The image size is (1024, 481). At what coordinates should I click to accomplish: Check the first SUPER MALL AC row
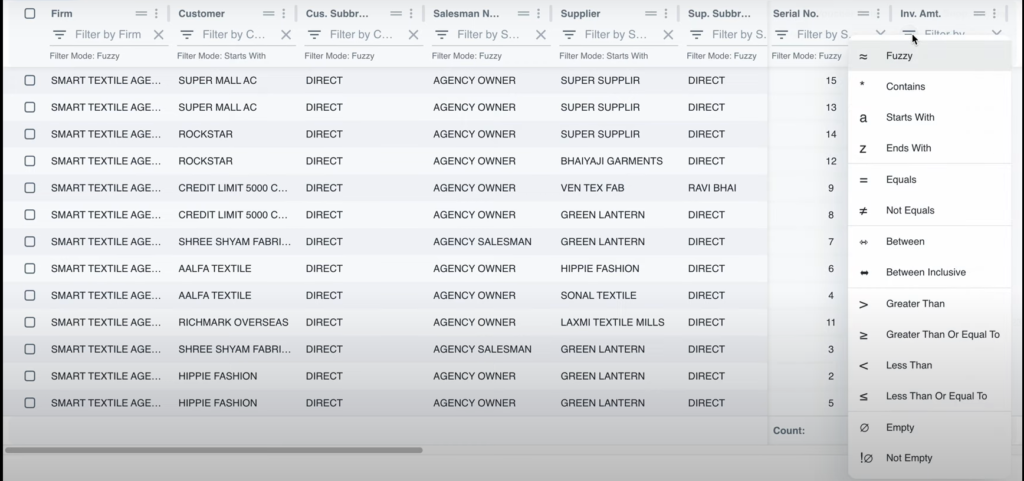point(30,80)
